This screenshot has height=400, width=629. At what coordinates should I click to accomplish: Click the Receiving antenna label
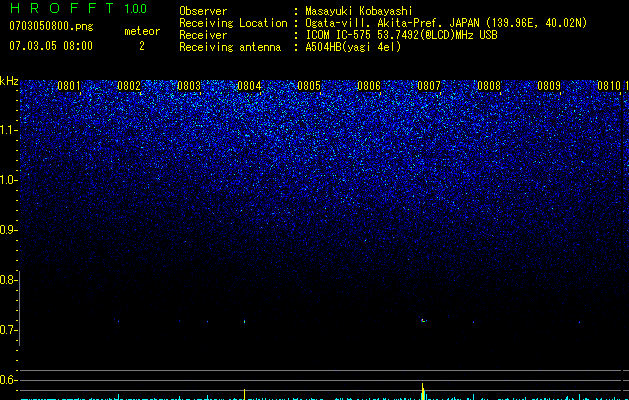(x=230, y=47)
